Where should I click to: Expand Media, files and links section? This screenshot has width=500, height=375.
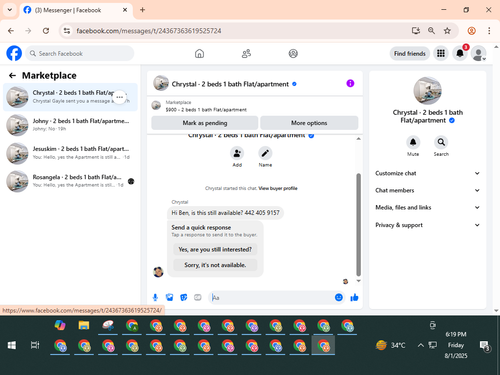pos(427,207)
